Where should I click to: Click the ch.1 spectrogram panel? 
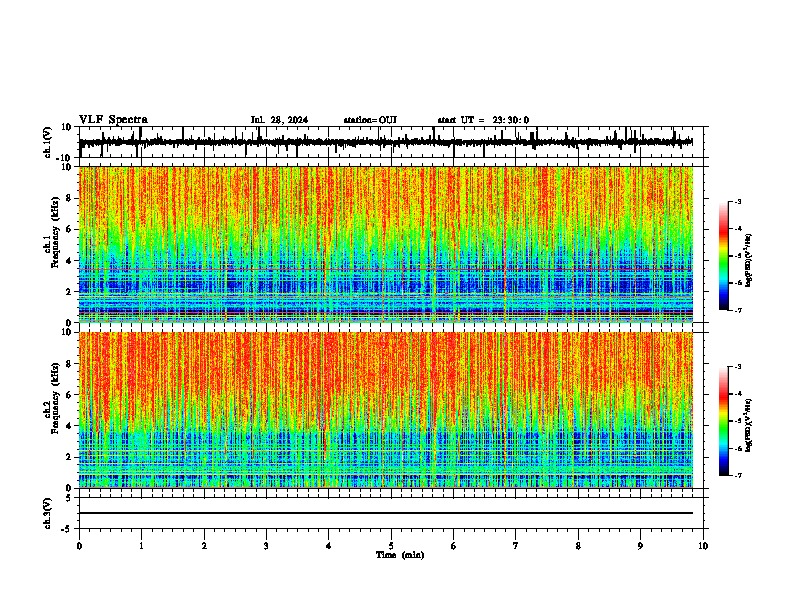[x=385, y=244]
